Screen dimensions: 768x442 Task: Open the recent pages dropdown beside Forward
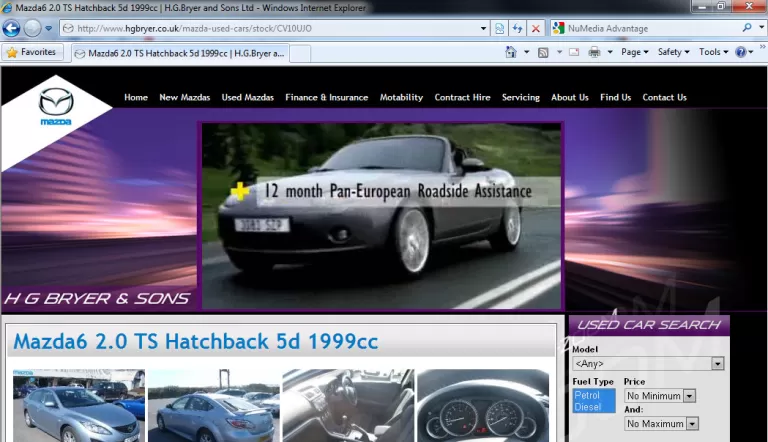[x=48, y=28]
